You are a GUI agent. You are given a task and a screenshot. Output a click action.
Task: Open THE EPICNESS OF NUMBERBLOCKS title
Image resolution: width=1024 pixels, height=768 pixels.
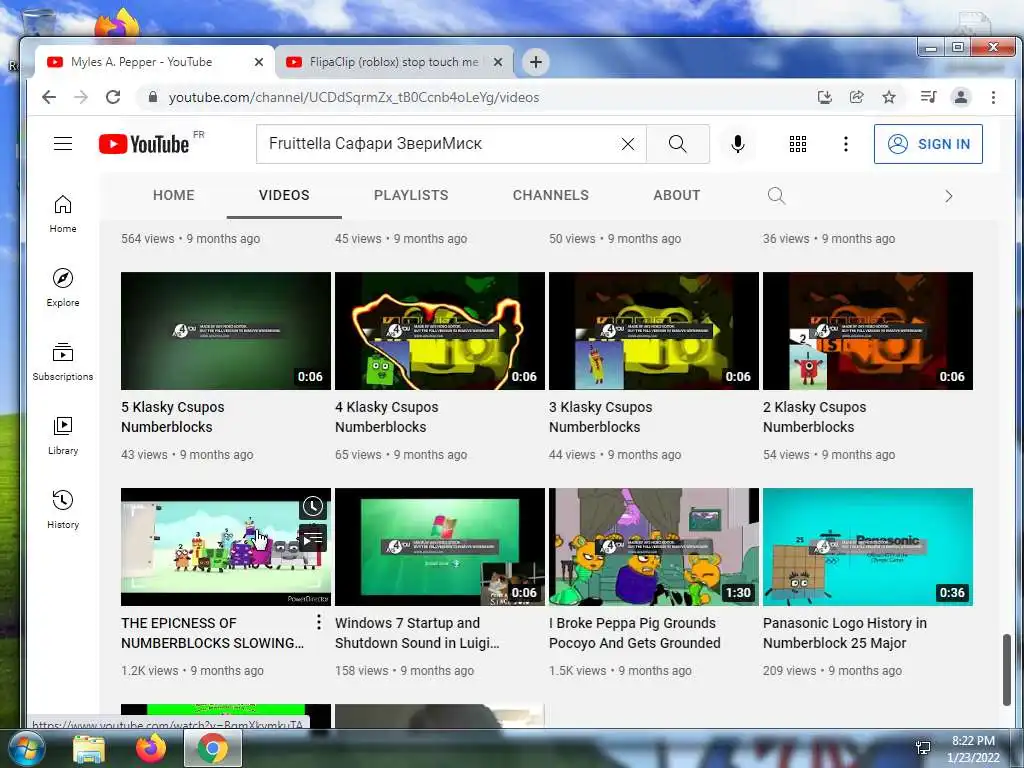coord(212,633)
